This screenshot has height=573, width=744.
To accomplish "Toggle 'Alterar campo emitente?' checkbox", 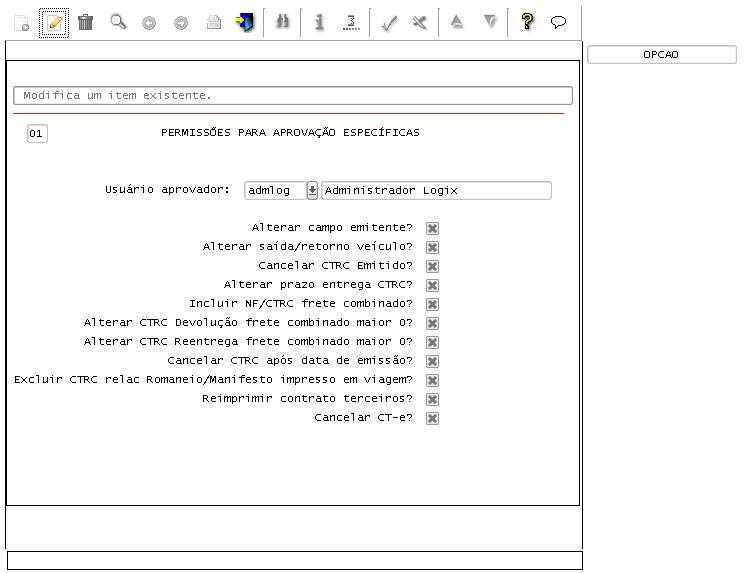I will (432, 228).
